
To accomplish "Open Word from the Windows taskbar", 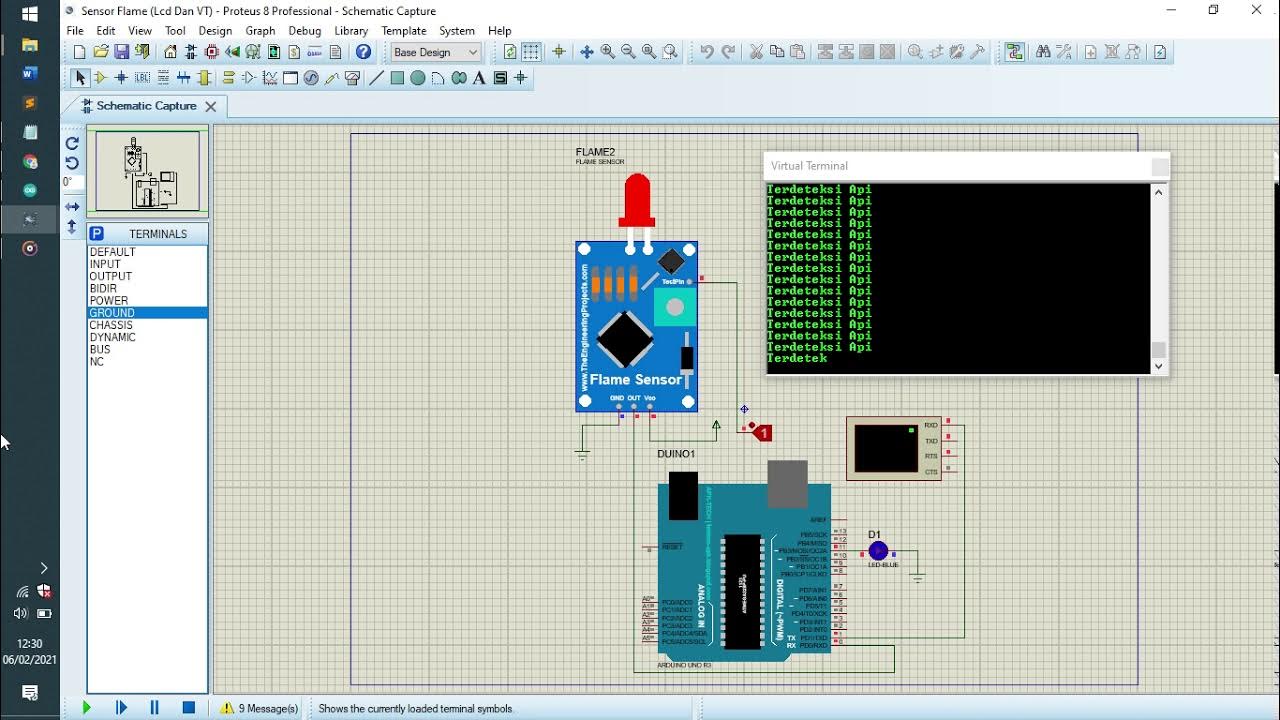I will (x=29, y=74).
